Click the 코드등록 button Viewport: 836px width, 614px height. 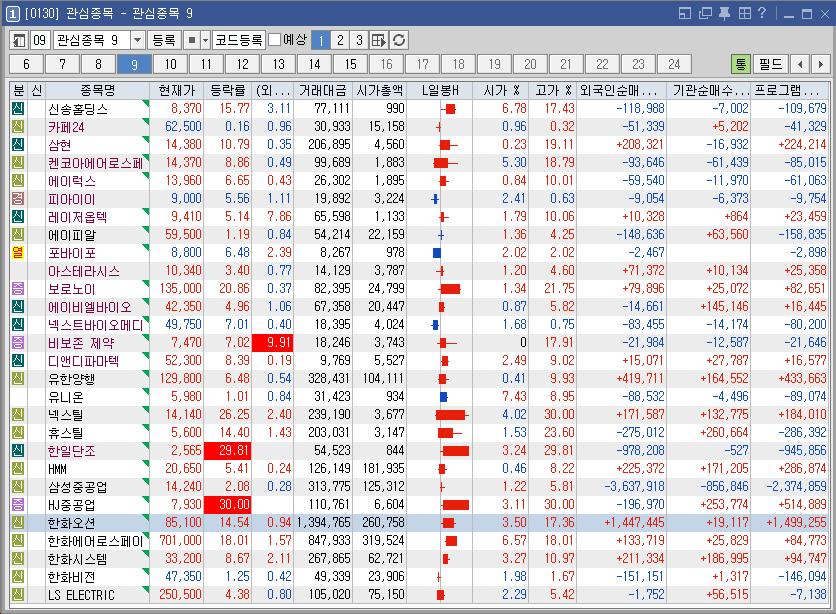coord(239,40)
